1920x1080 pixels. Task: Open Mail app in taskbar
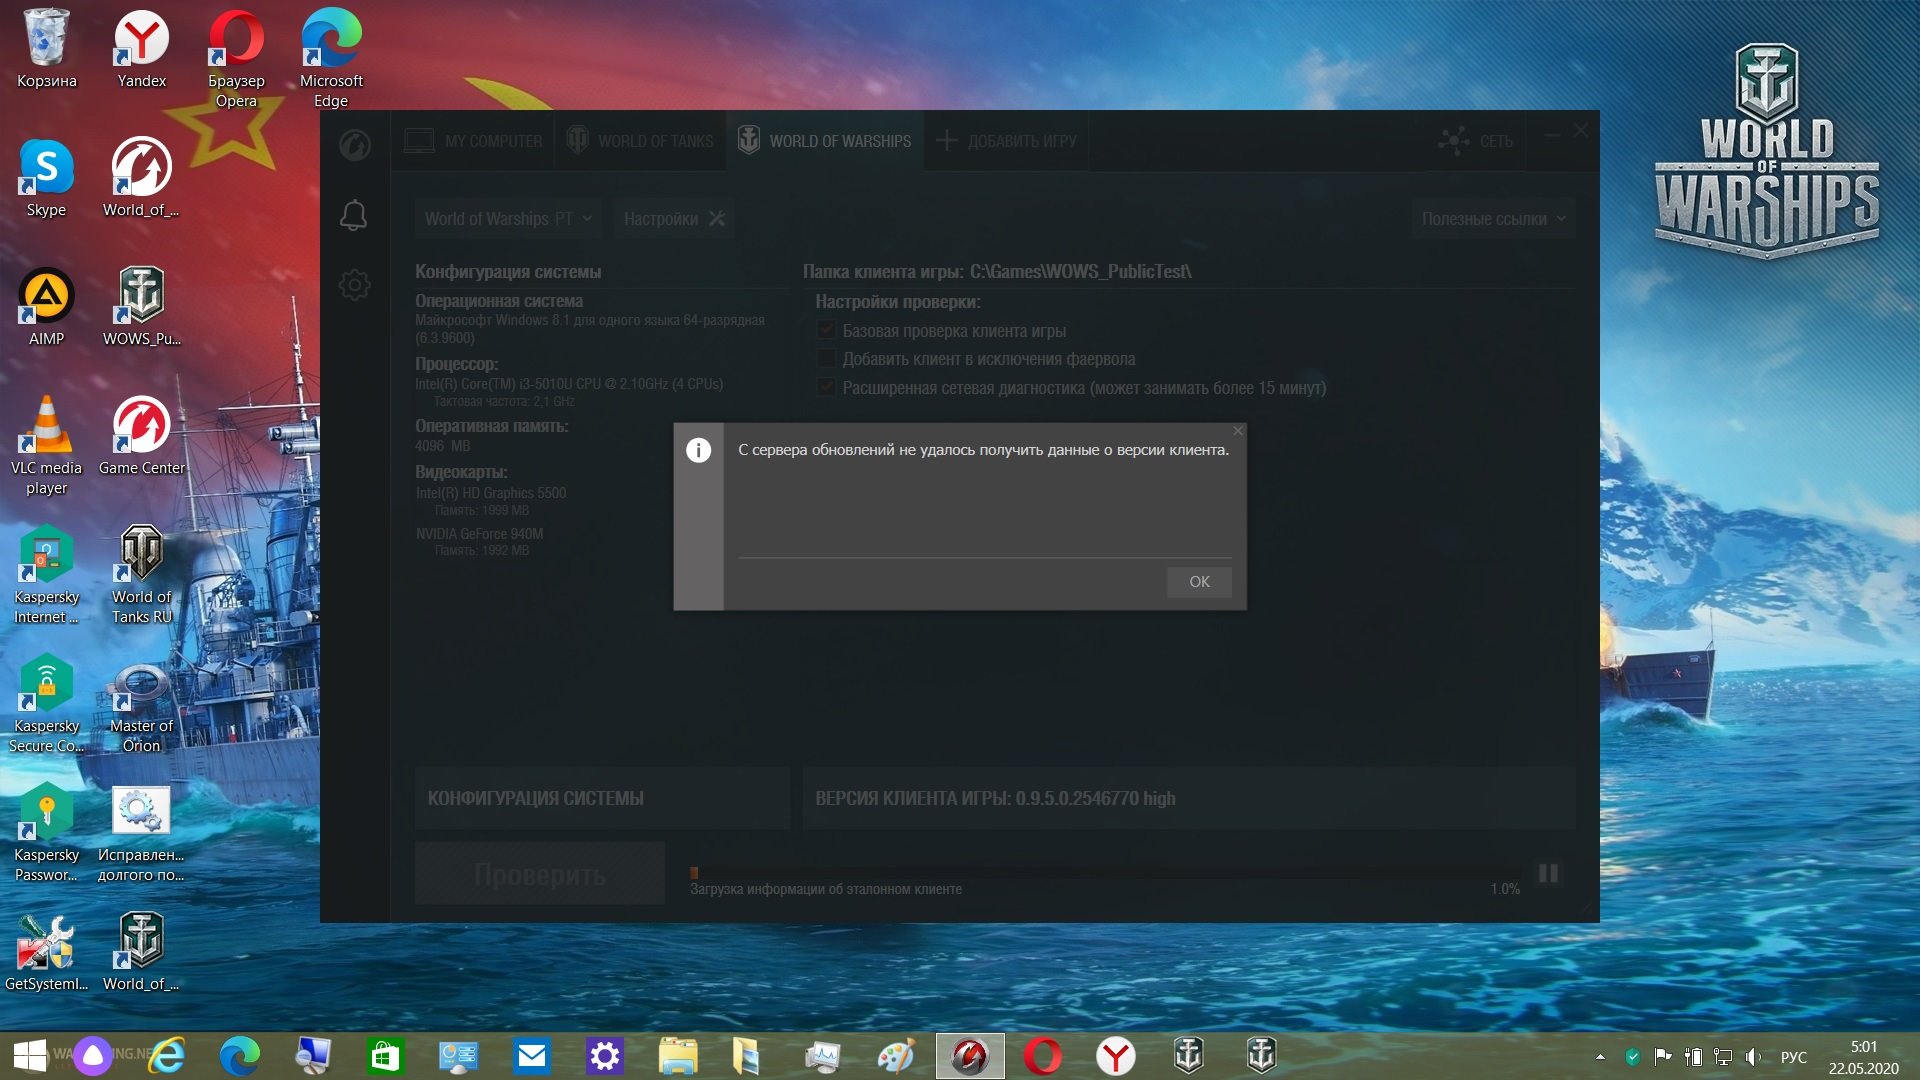[x=532, y=1056]
